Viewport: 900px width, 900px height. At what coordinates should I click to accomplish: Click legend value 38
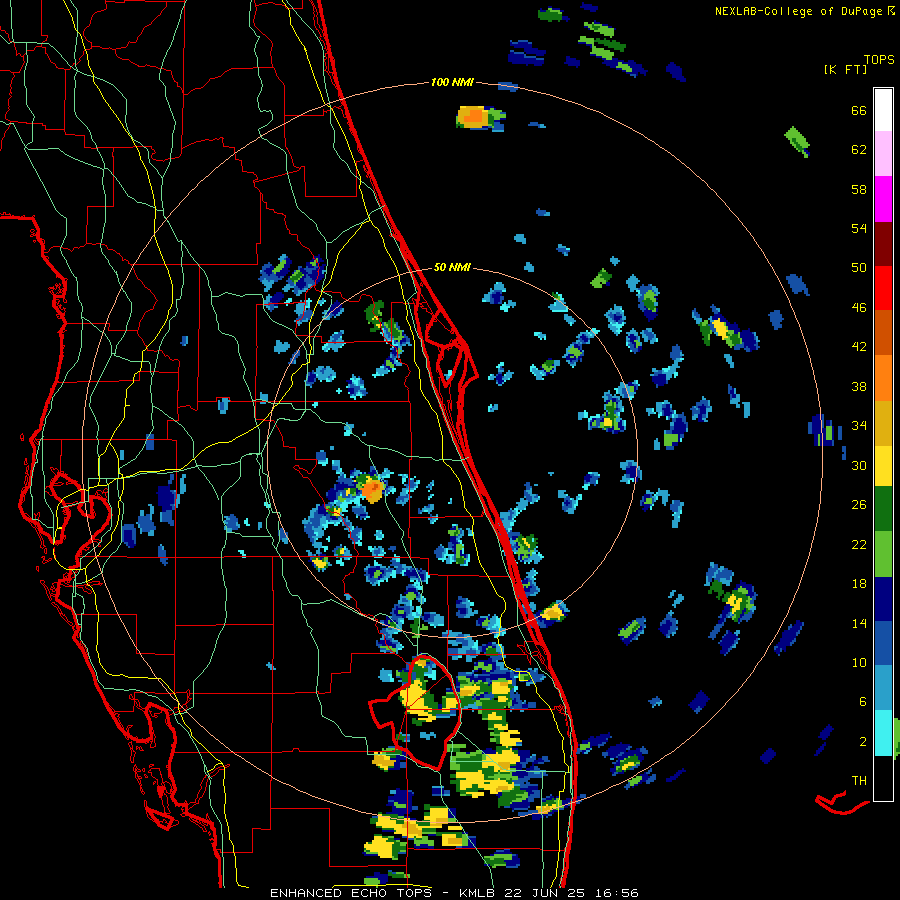pyautogui.click(x=859, y=386)
